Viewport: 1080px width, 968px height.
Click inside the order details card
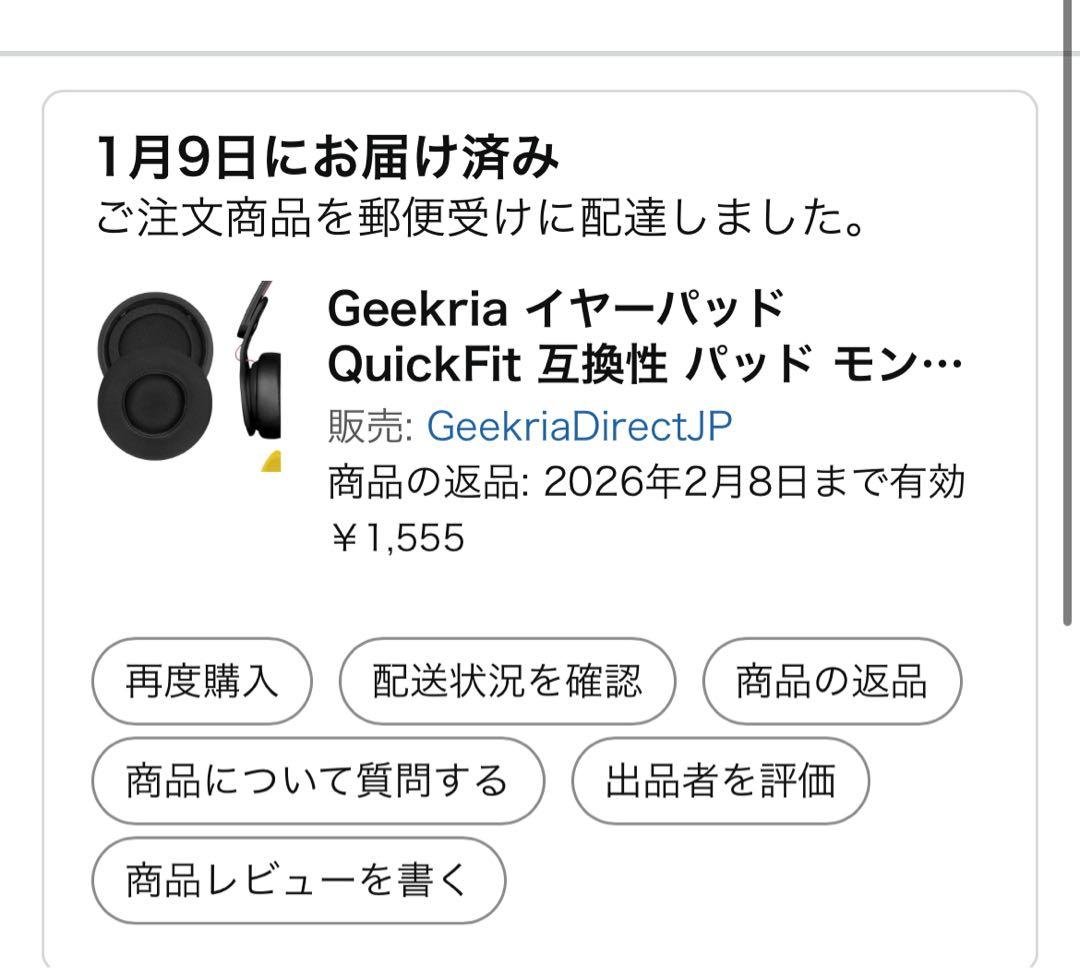click(540, 600)
